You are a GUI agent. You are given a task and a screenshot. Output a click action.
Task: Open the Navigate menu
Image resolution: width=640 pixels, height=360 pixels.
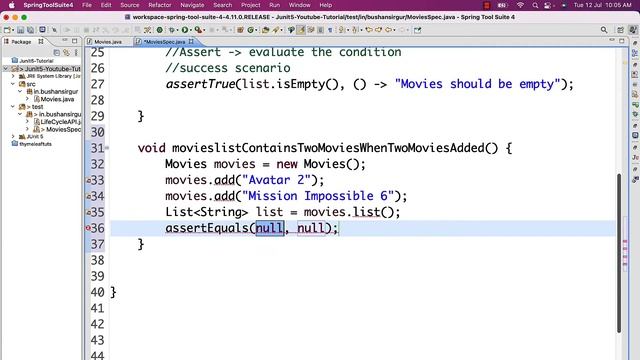click(x=192, y=5)
